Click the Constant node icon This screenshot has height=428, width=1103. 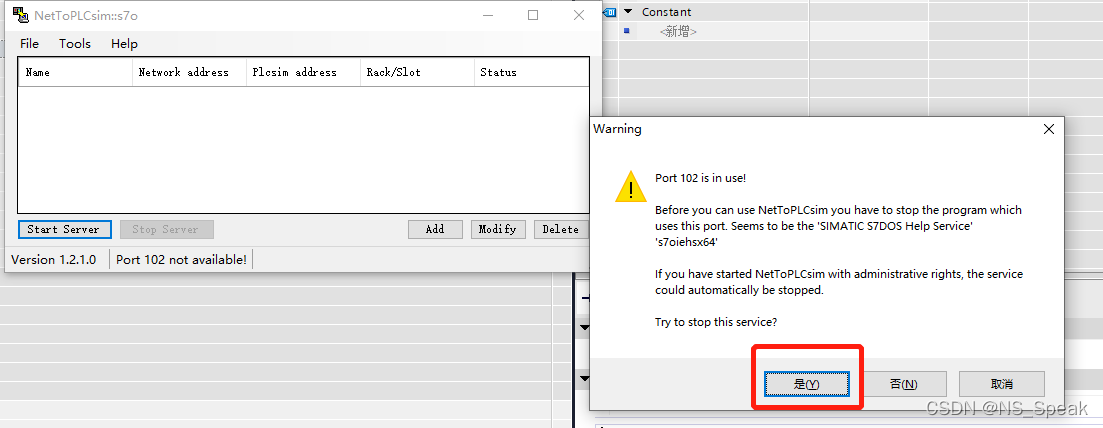[611, 12]
